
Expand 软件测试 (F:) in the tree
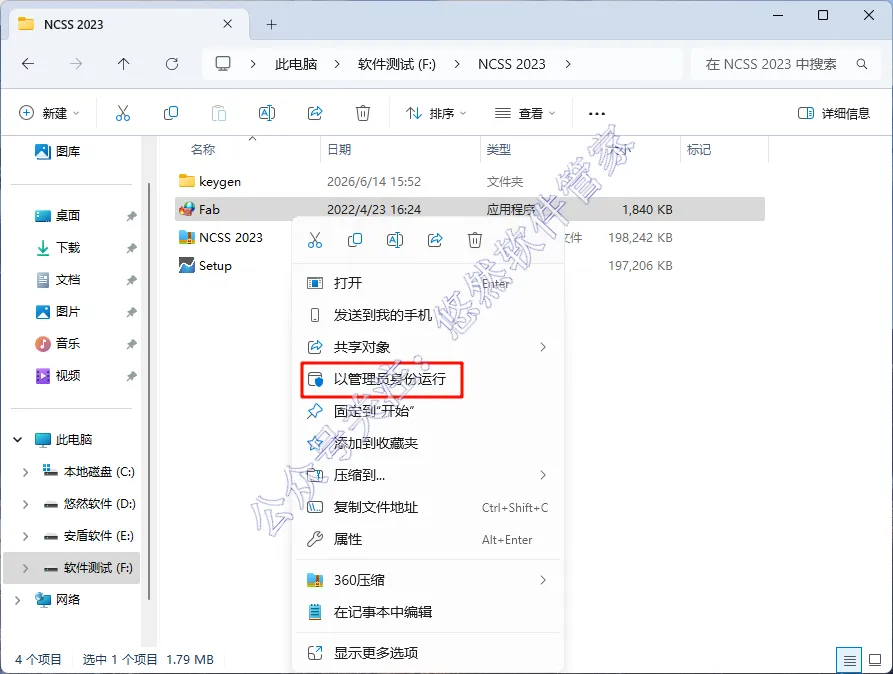click(25, 568)
